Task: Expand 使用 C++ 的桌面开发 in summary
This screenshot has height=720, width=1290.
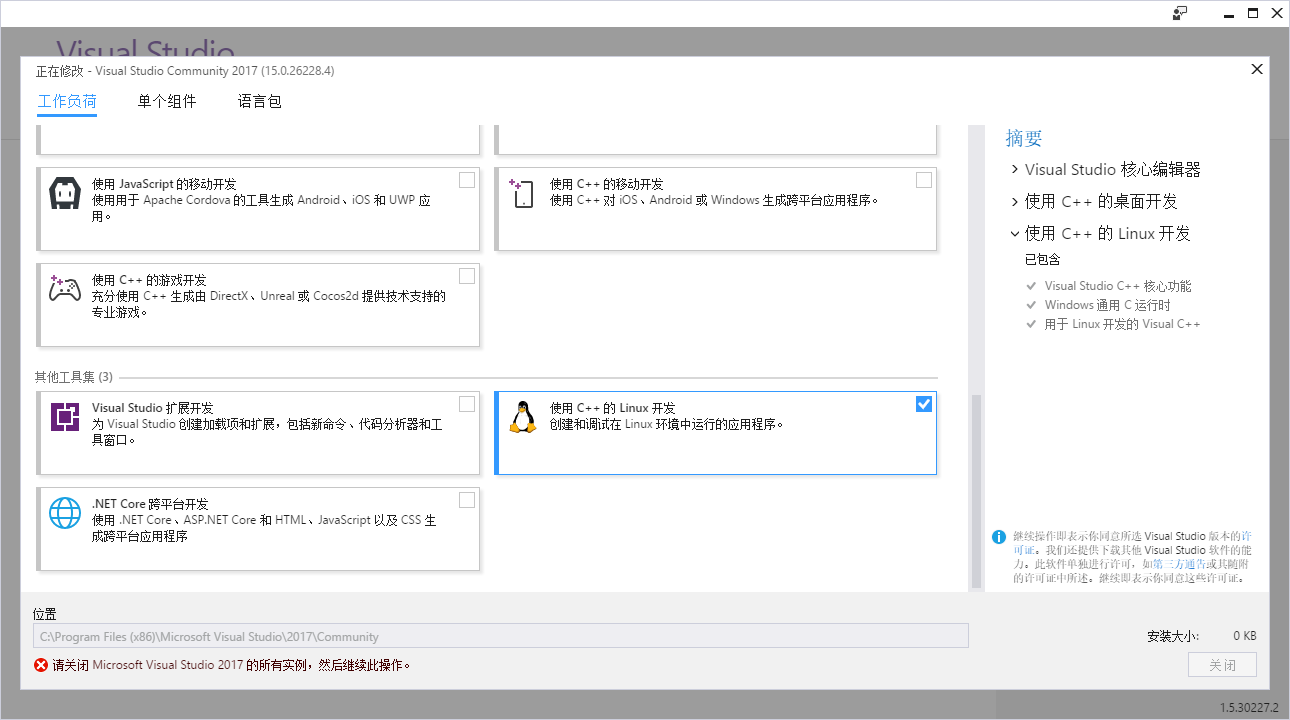Action: click(1015, 202)
